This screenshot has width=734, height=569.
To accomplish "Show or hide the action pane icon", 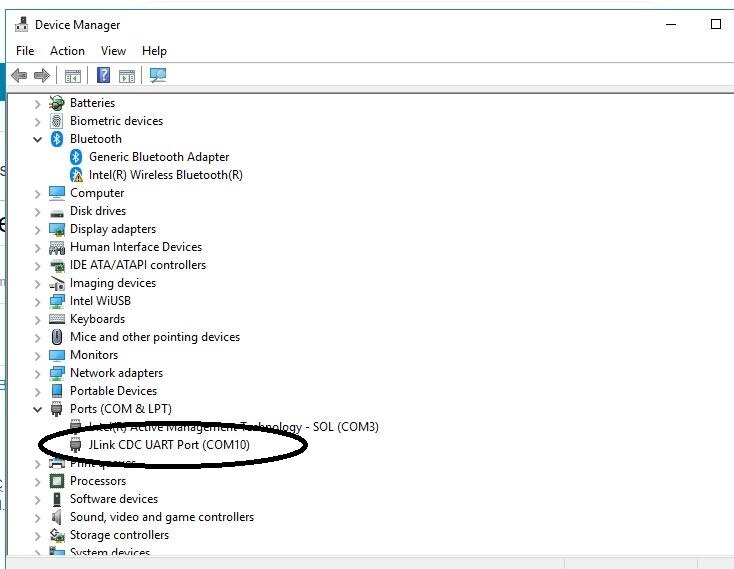I will 127,76.
